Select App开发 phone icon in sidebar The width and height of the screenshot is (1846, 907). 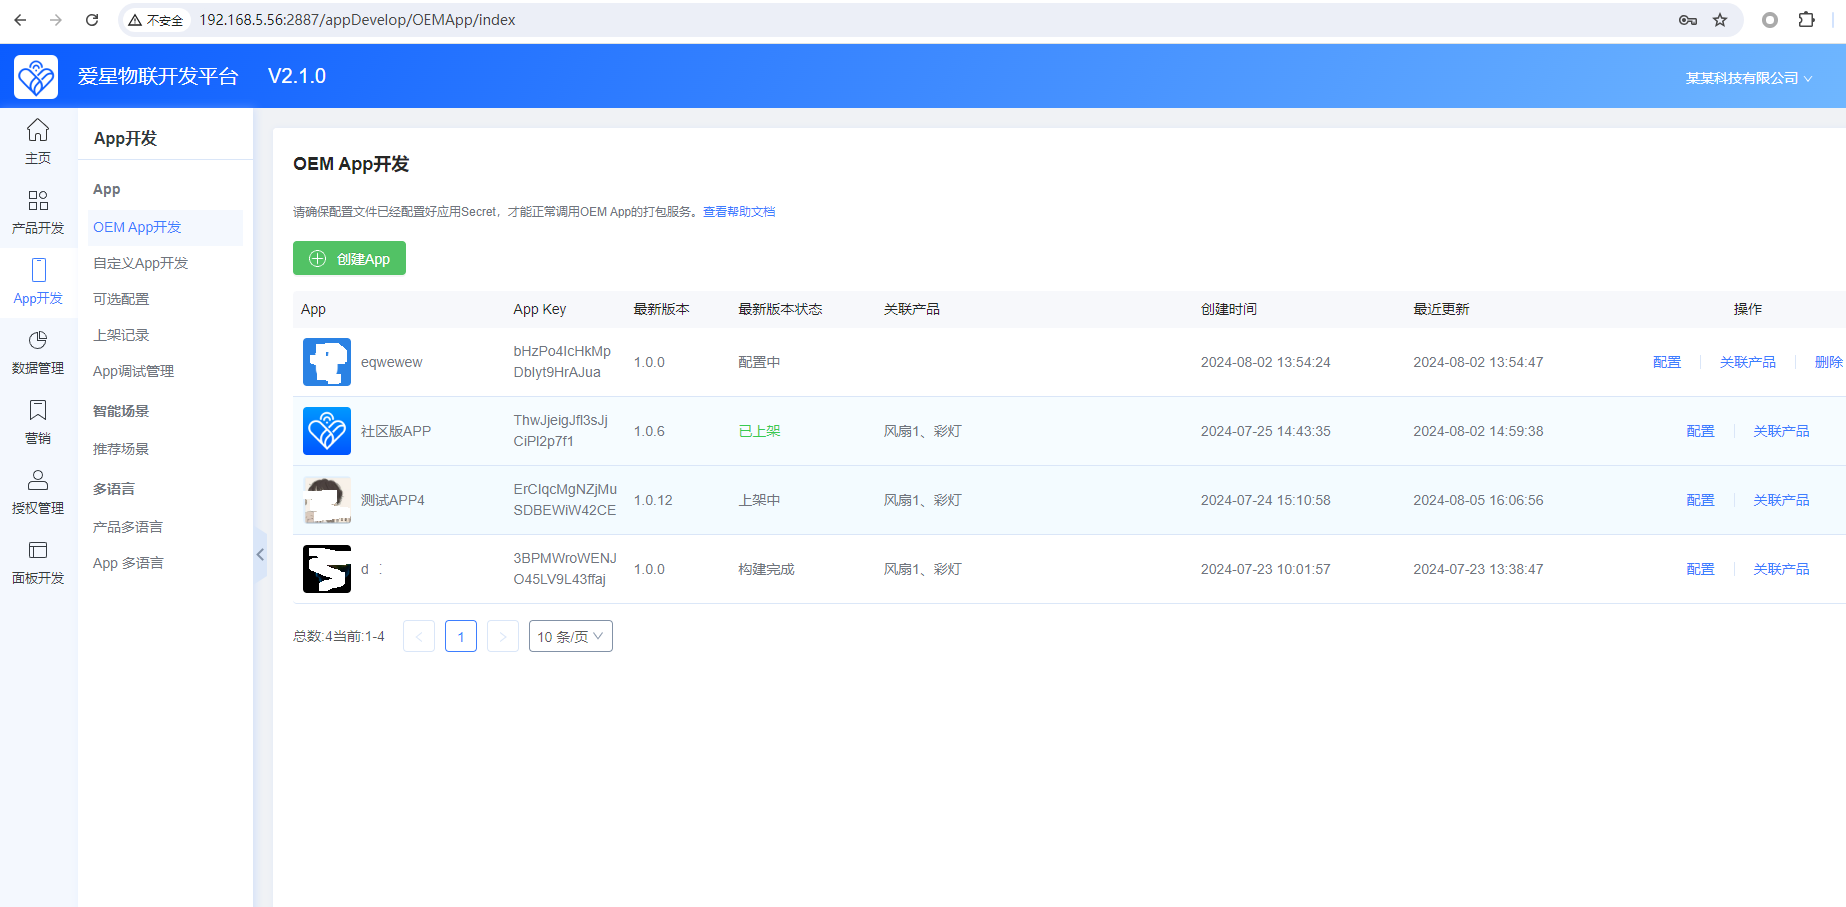click(38, 270)
